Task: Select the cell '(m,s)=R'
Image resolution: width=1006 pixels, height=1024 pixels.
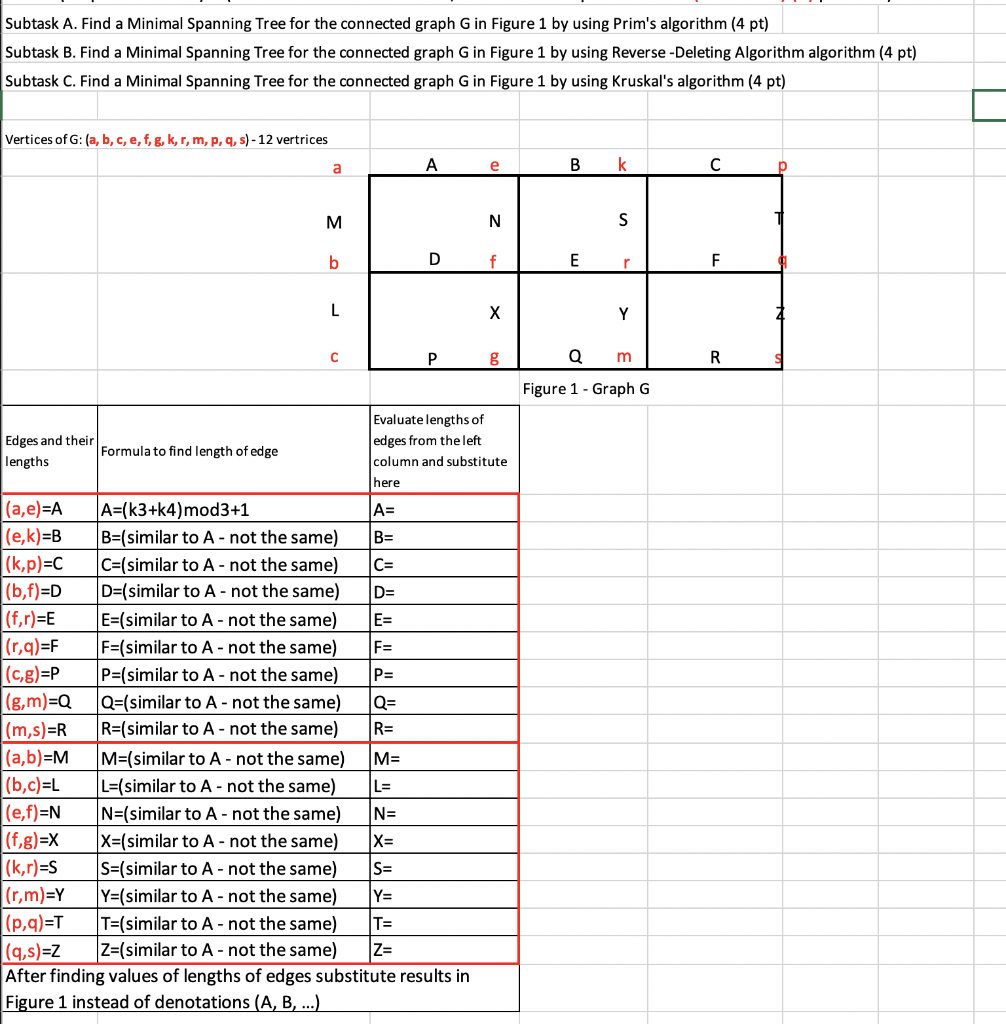Action: click(x=50, y=729)
